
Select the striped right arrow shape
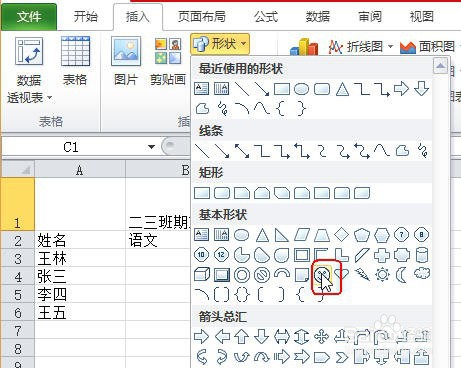282,357
